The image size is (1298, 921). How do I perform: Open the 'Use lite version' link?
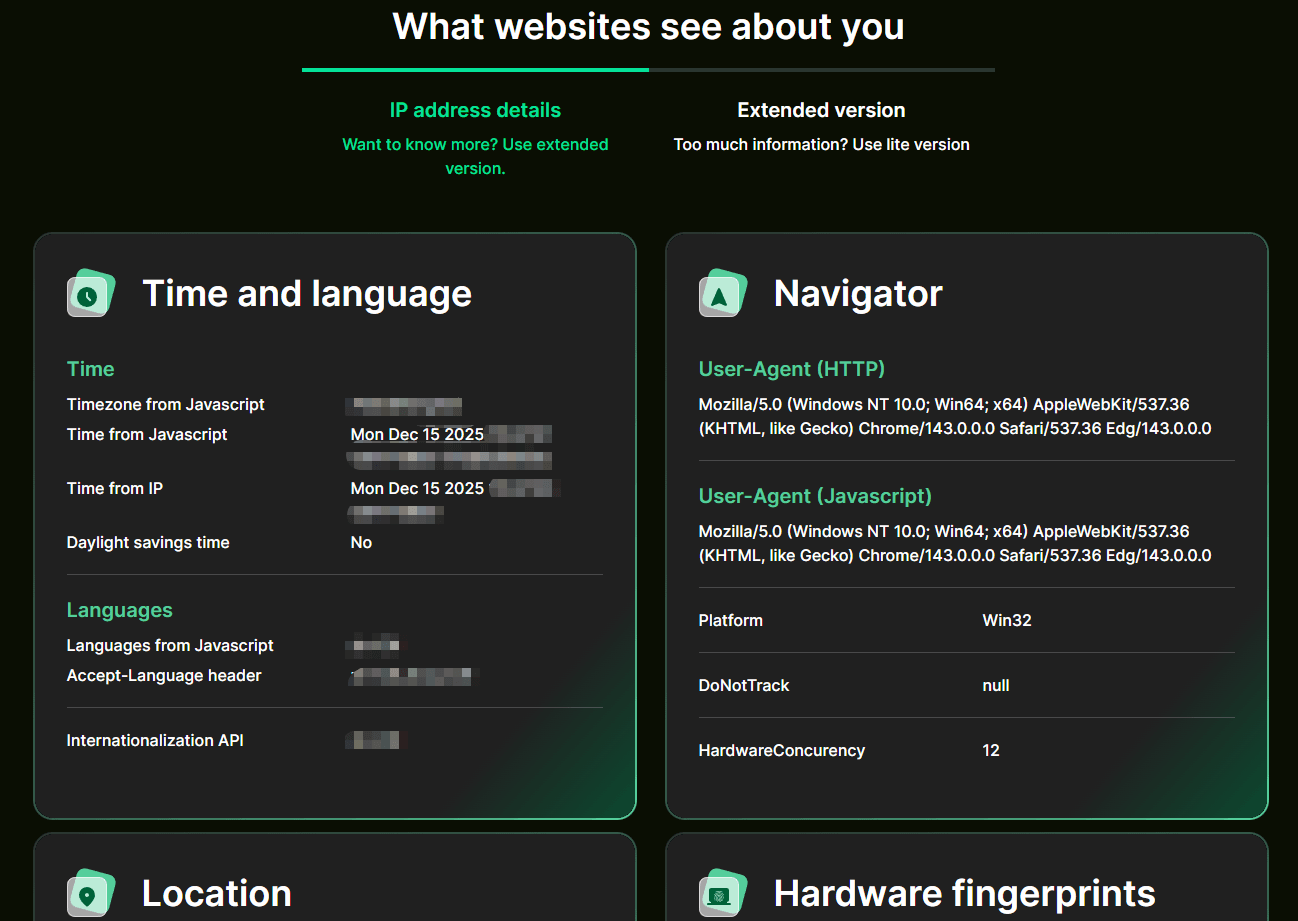[821, 145]
